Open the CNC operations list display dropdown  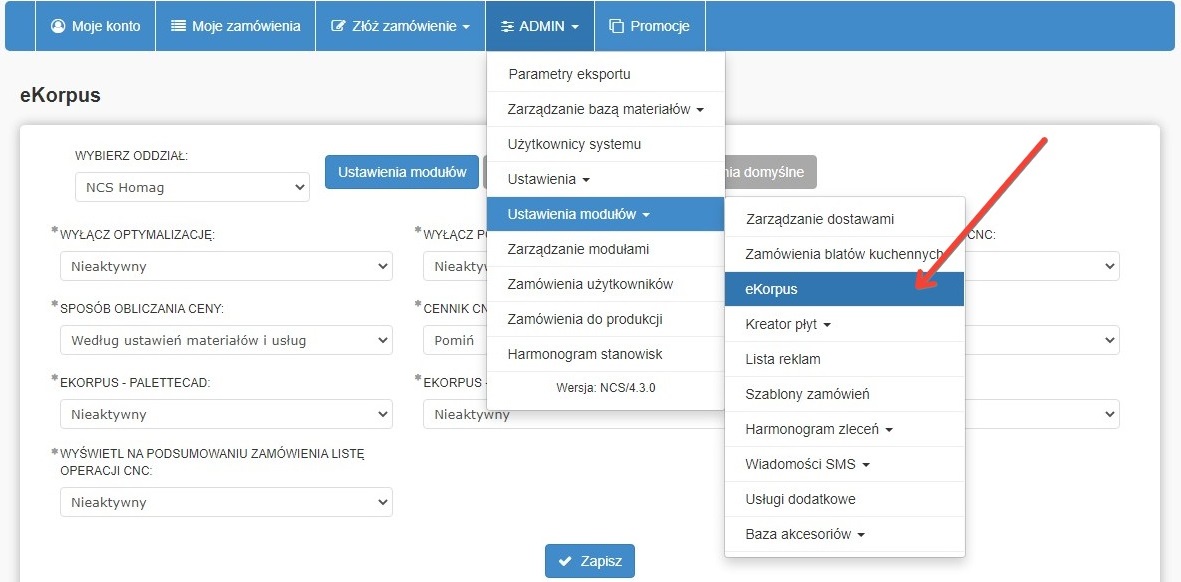226,502
